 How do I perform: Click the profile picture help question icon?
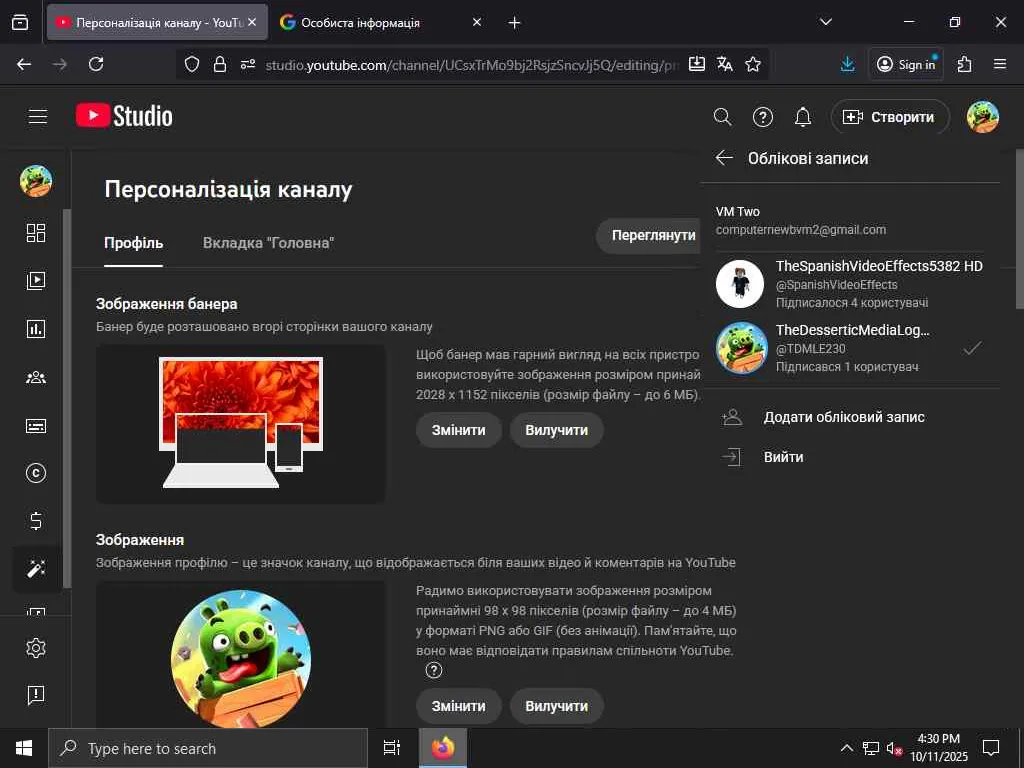click(x=434, y=670)
